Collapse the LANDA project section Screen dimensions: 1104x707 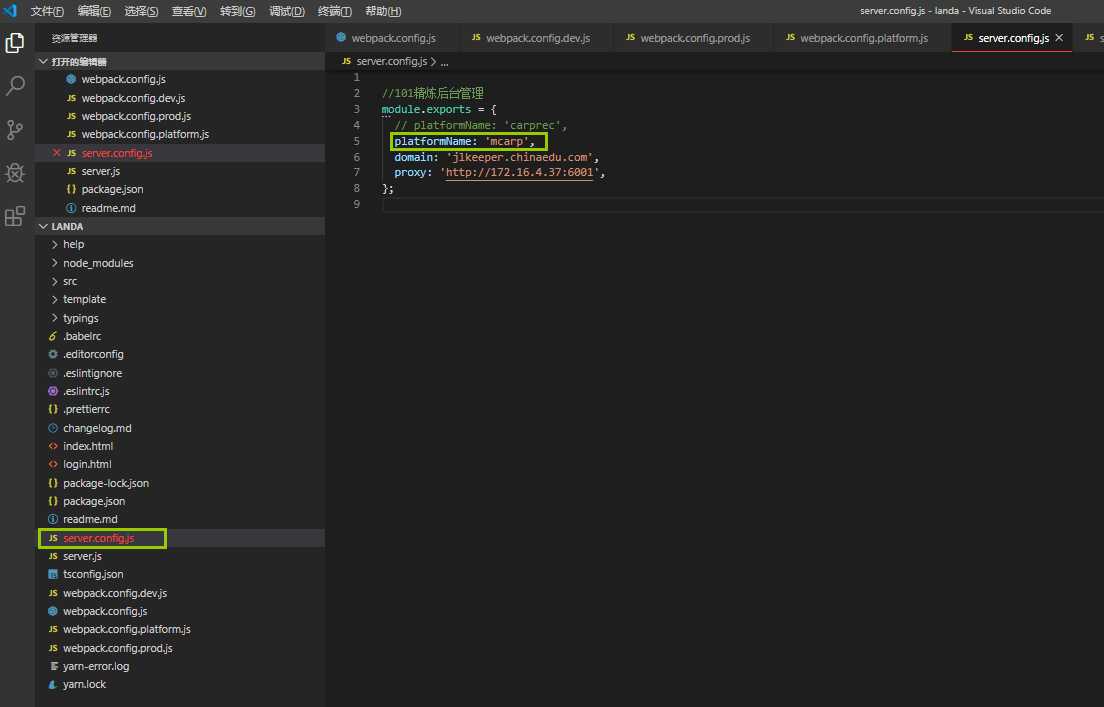click(67, 226)
